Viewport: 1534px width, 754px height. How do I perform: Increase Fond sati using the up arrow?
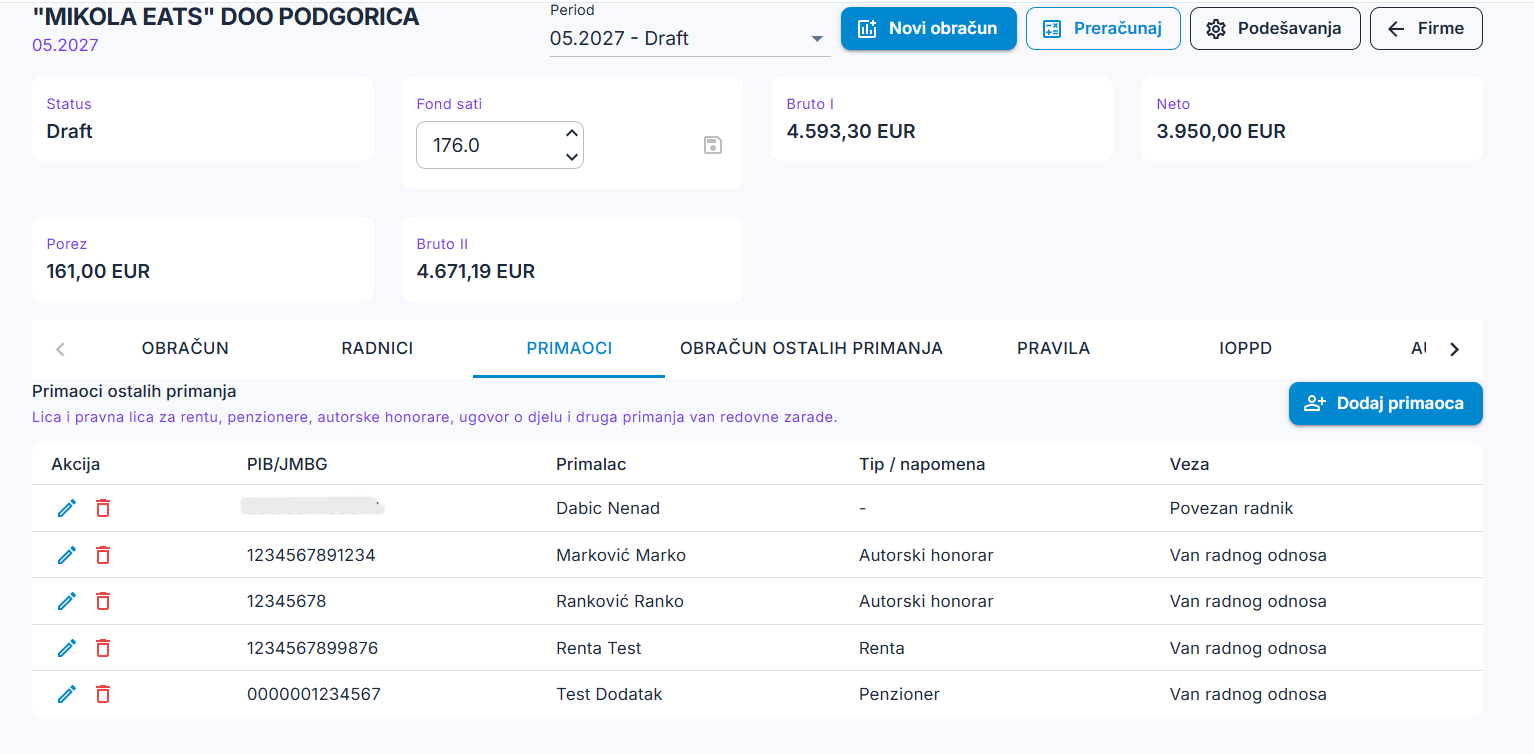point(571,133)
